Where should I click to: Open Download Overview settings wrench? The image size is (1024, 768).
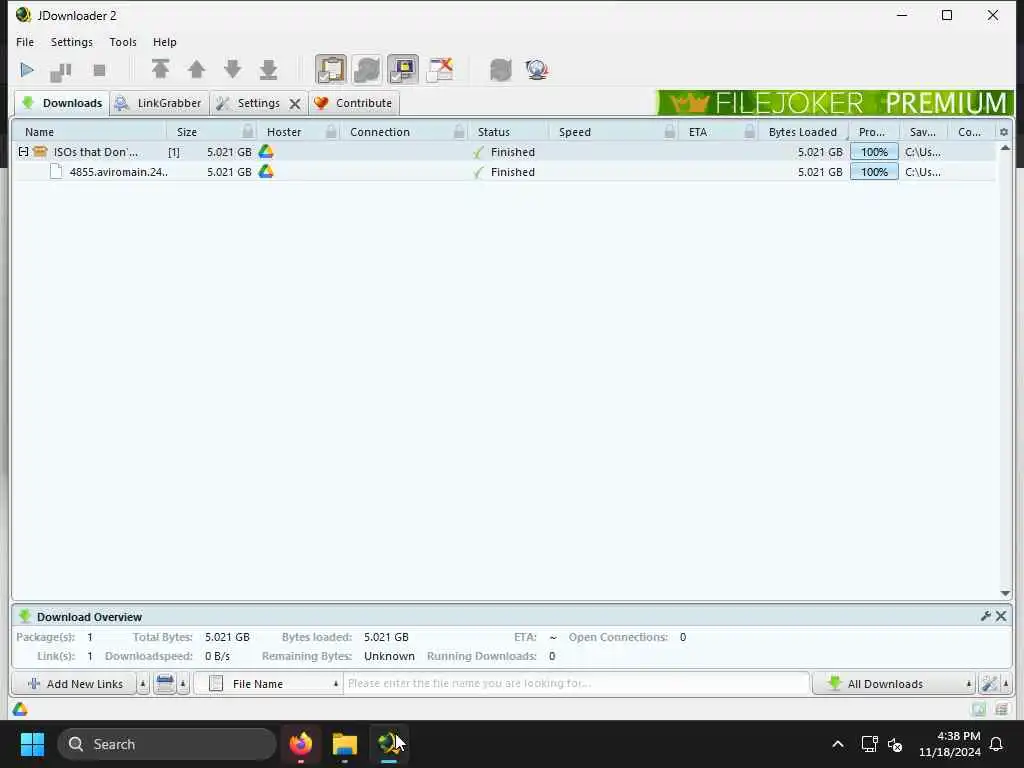pos(985,616)
